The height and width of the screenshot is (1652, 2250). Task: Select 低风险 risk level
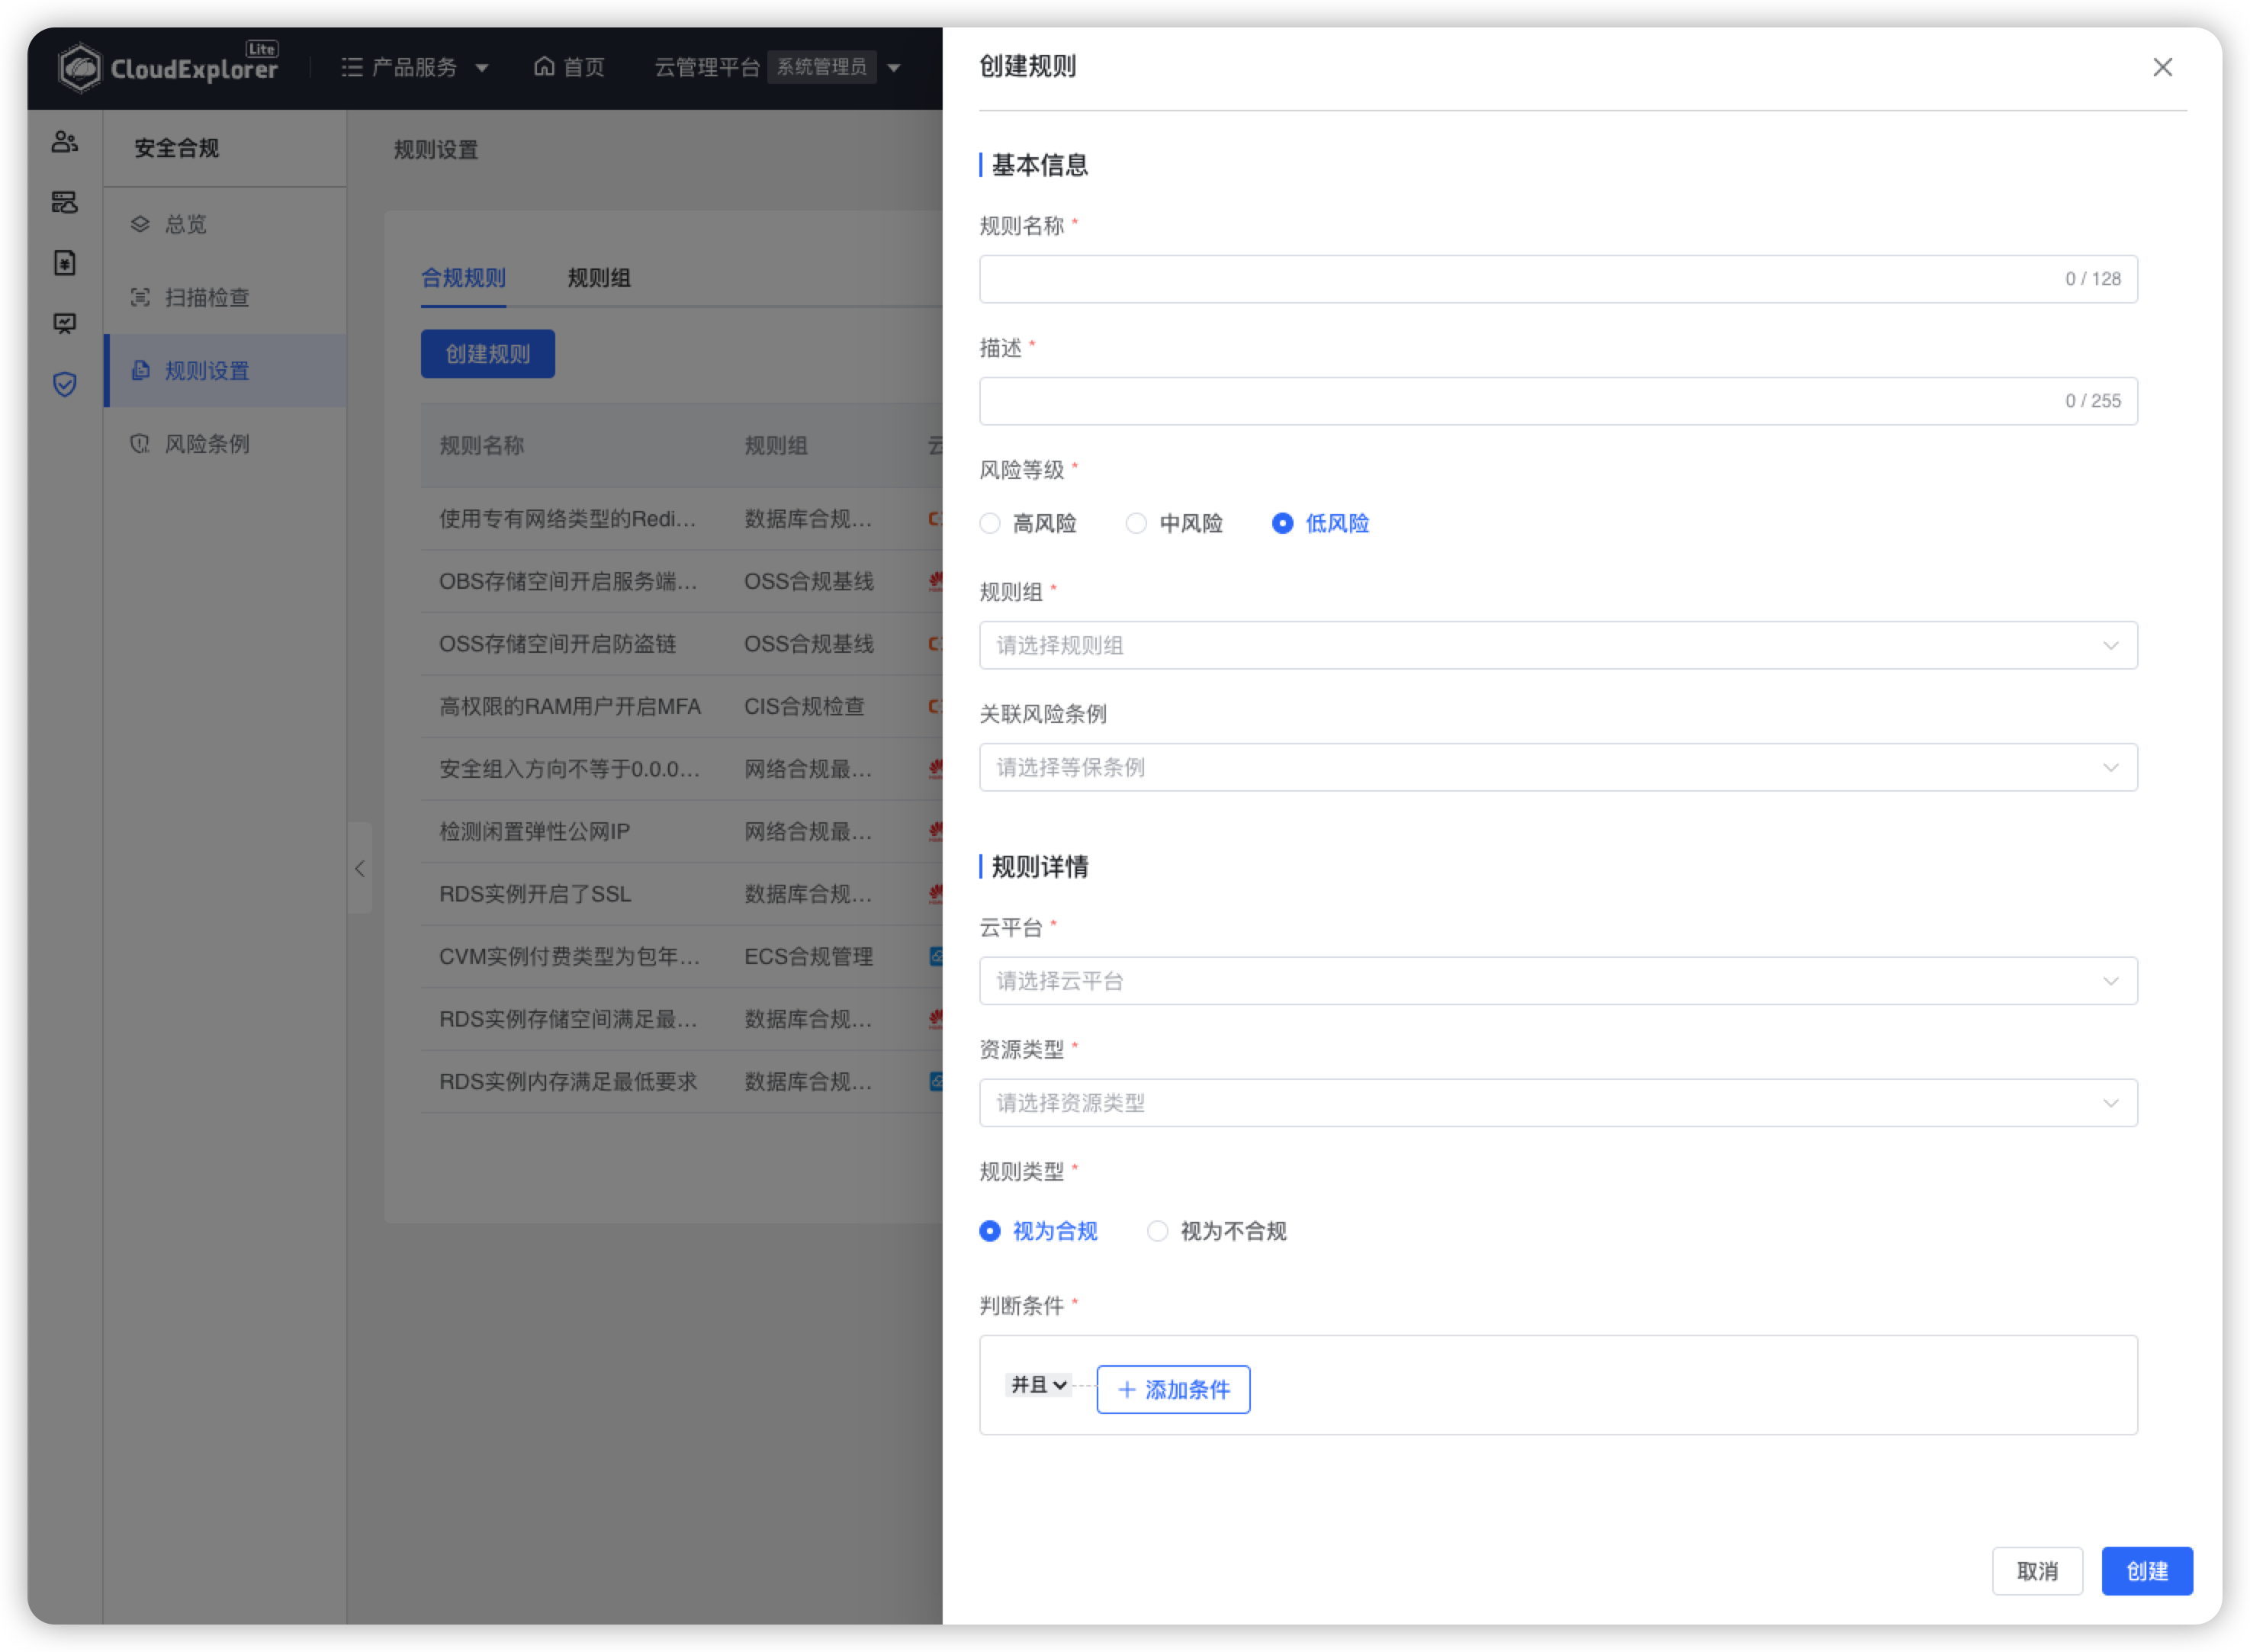pos(1320,523)
